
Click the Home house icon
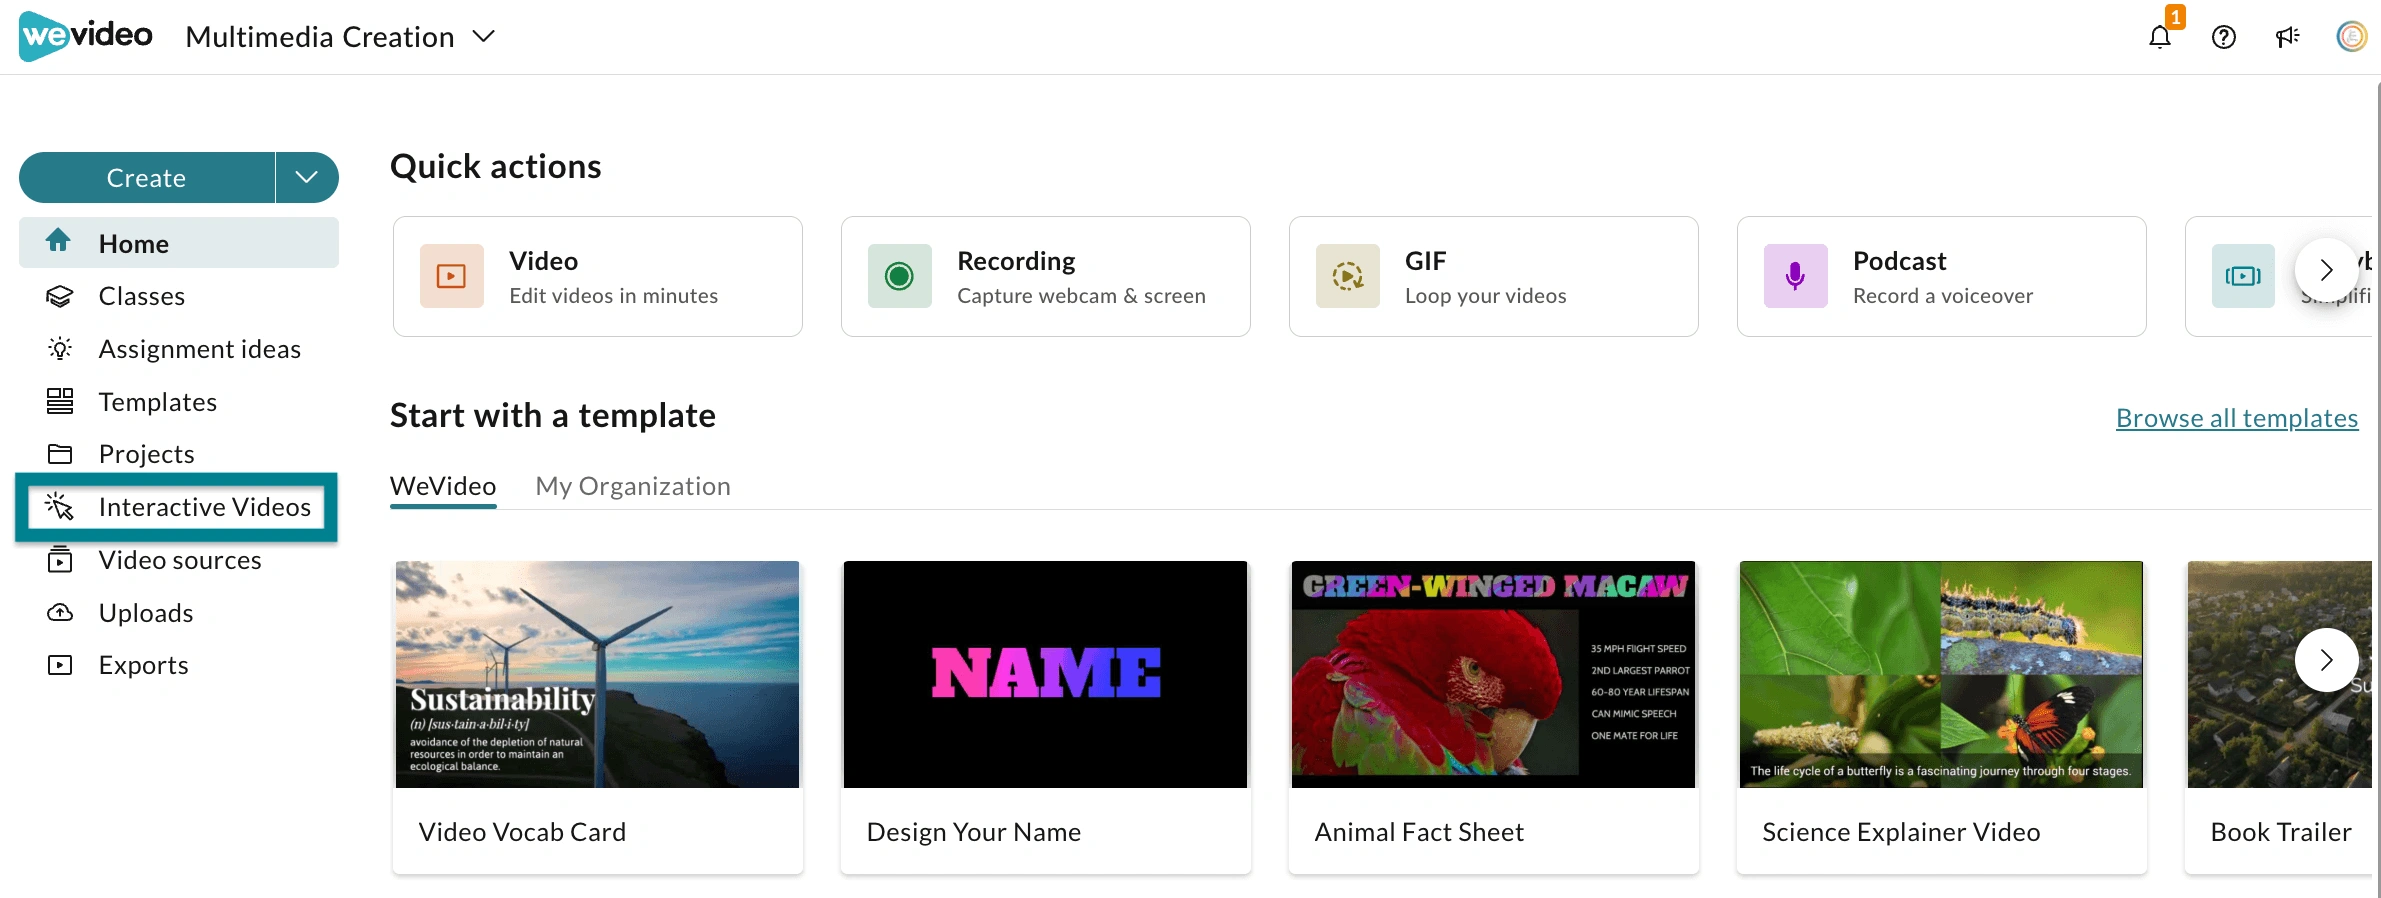(x=59, y=241)
